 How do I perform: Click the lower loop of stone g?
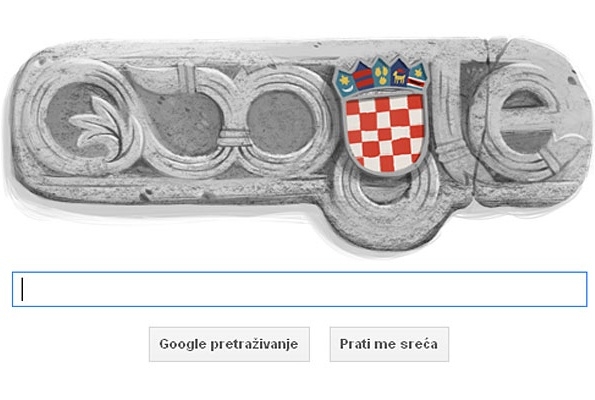coord(389,205)
